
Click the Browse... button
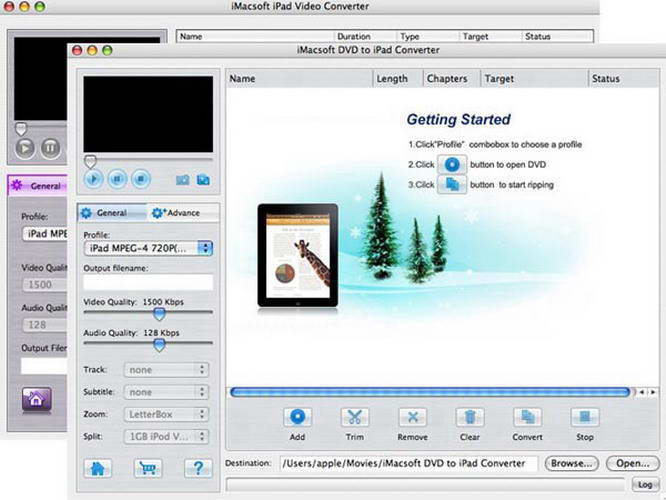[573, 463]
